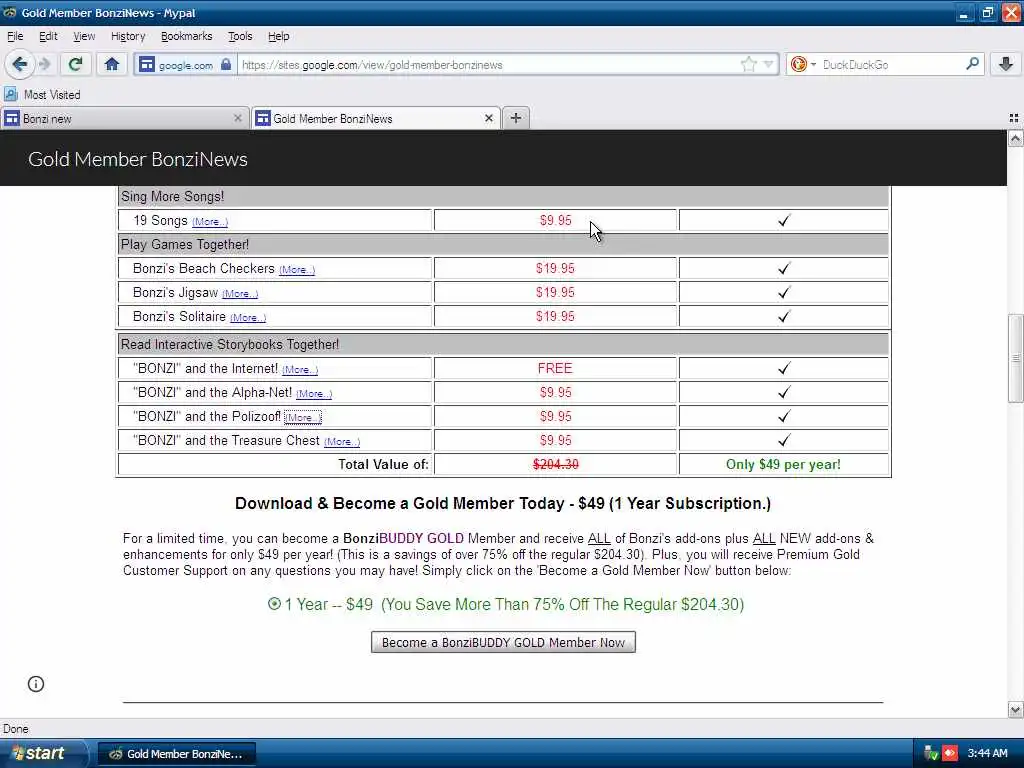Open More link for BONZI and the Alpha-Net
Viewport: 1024px width, 768px height.
pyautogui.click(x=313, y=394)
